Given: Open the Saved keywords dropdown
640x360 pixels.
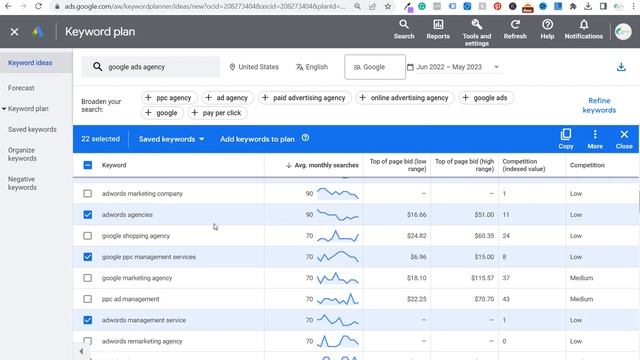Looking at the screenshot, I should tap(171, 139).
